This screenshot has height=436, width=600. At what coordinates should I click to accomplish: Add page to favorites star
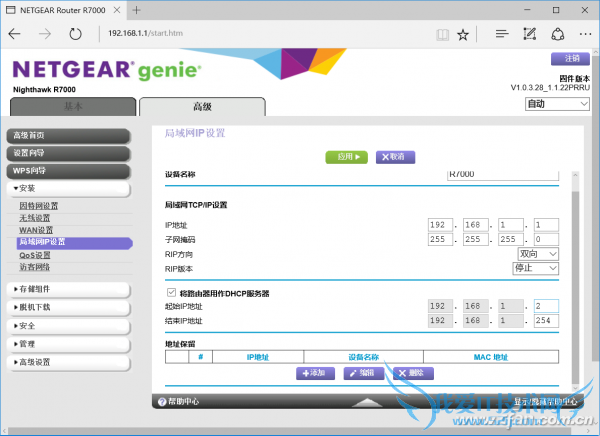tap(463, 35)
